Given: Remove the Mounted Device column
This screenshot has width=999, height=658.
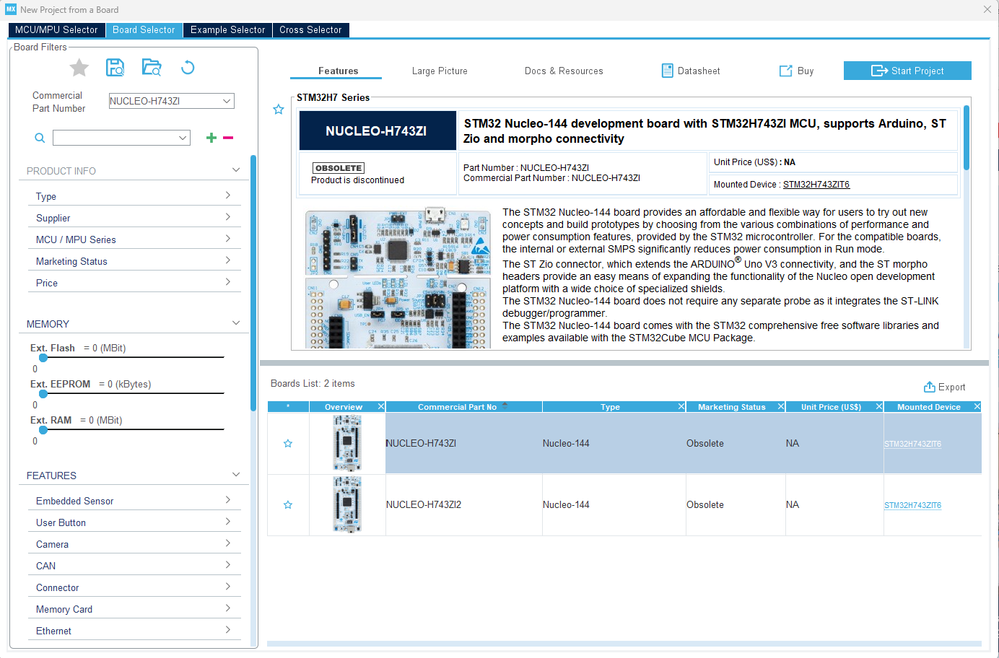Looking at the screenshot, I should coord(977,406).
